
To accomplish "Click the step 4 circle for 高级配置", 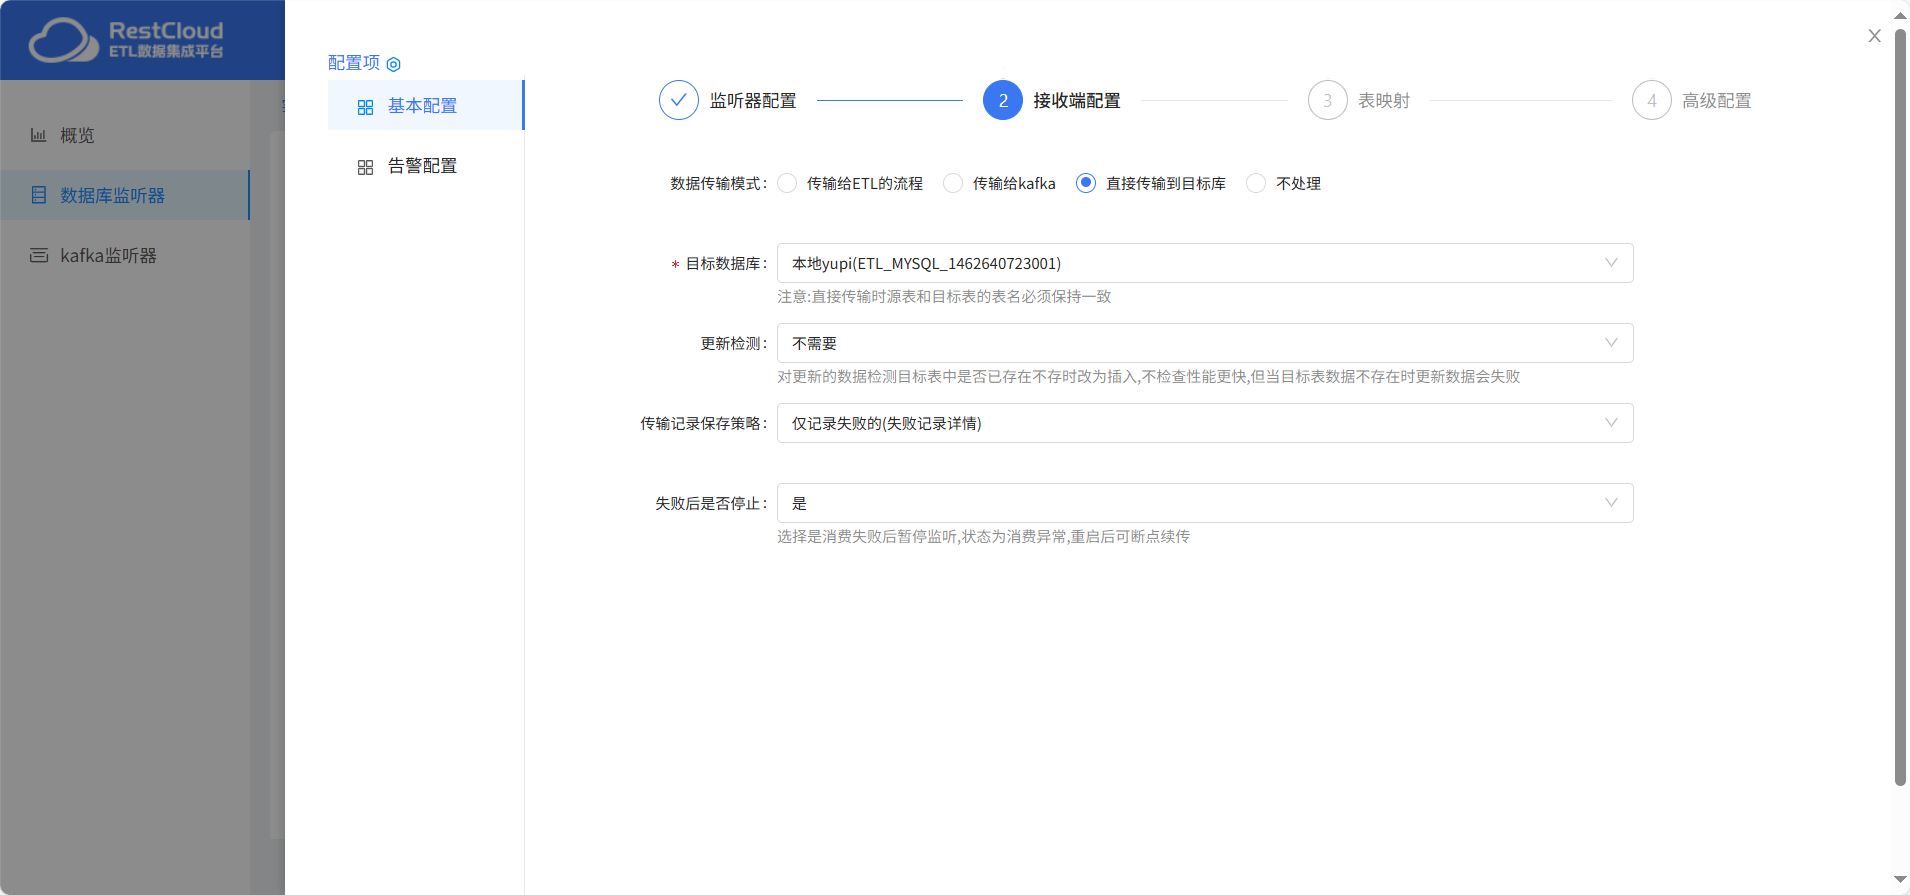I will (x=1651, y=100).
